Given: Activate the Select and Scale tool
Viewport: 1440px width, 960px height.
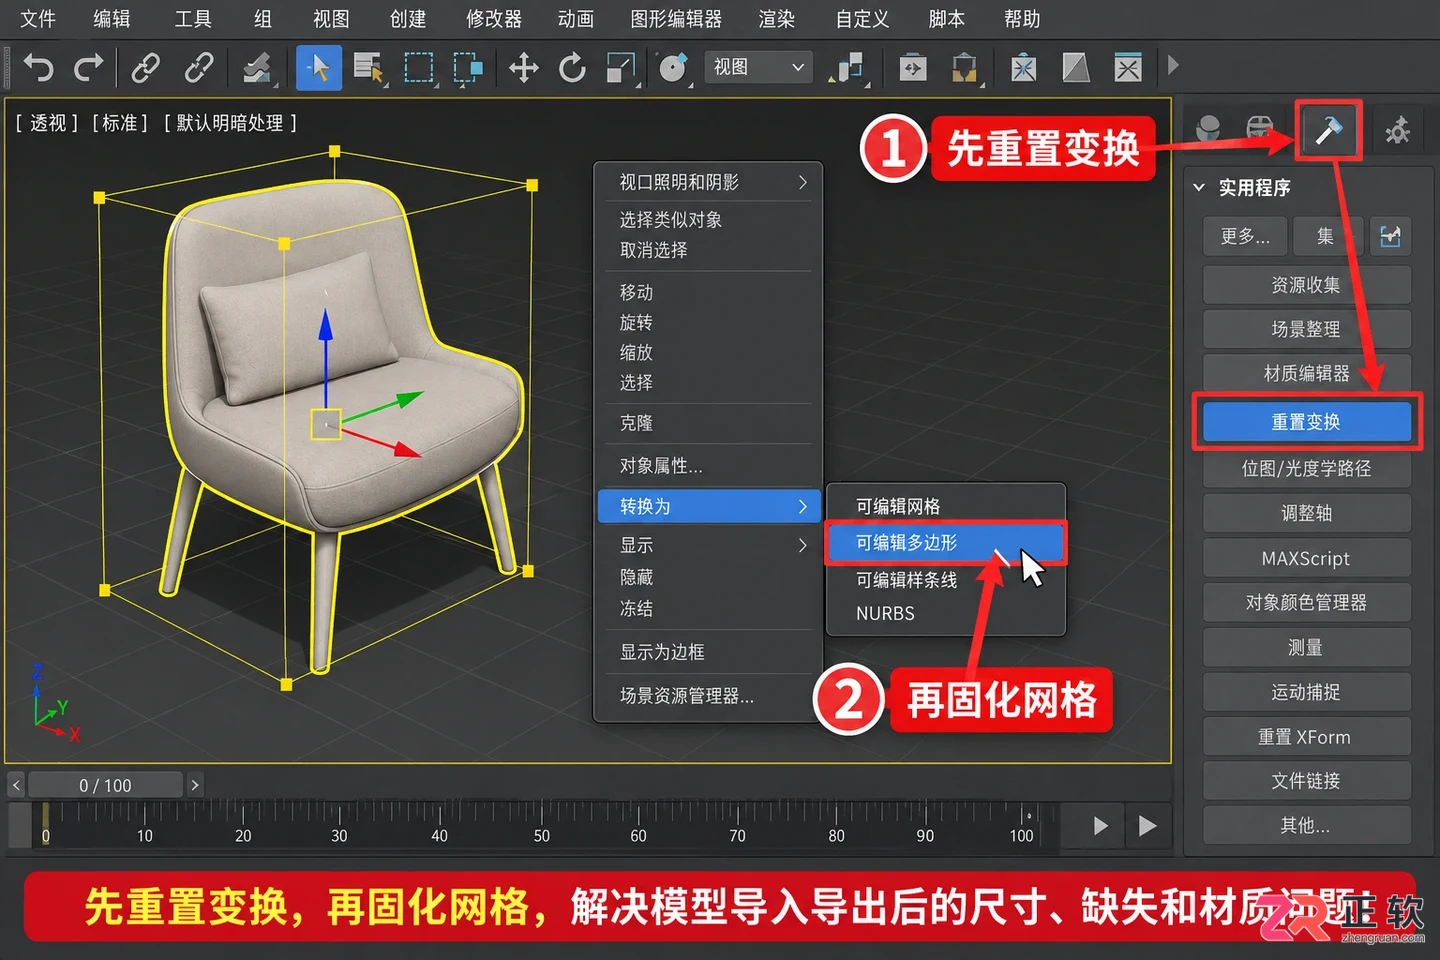Looking at the screenshot, I should coord(621,68).
